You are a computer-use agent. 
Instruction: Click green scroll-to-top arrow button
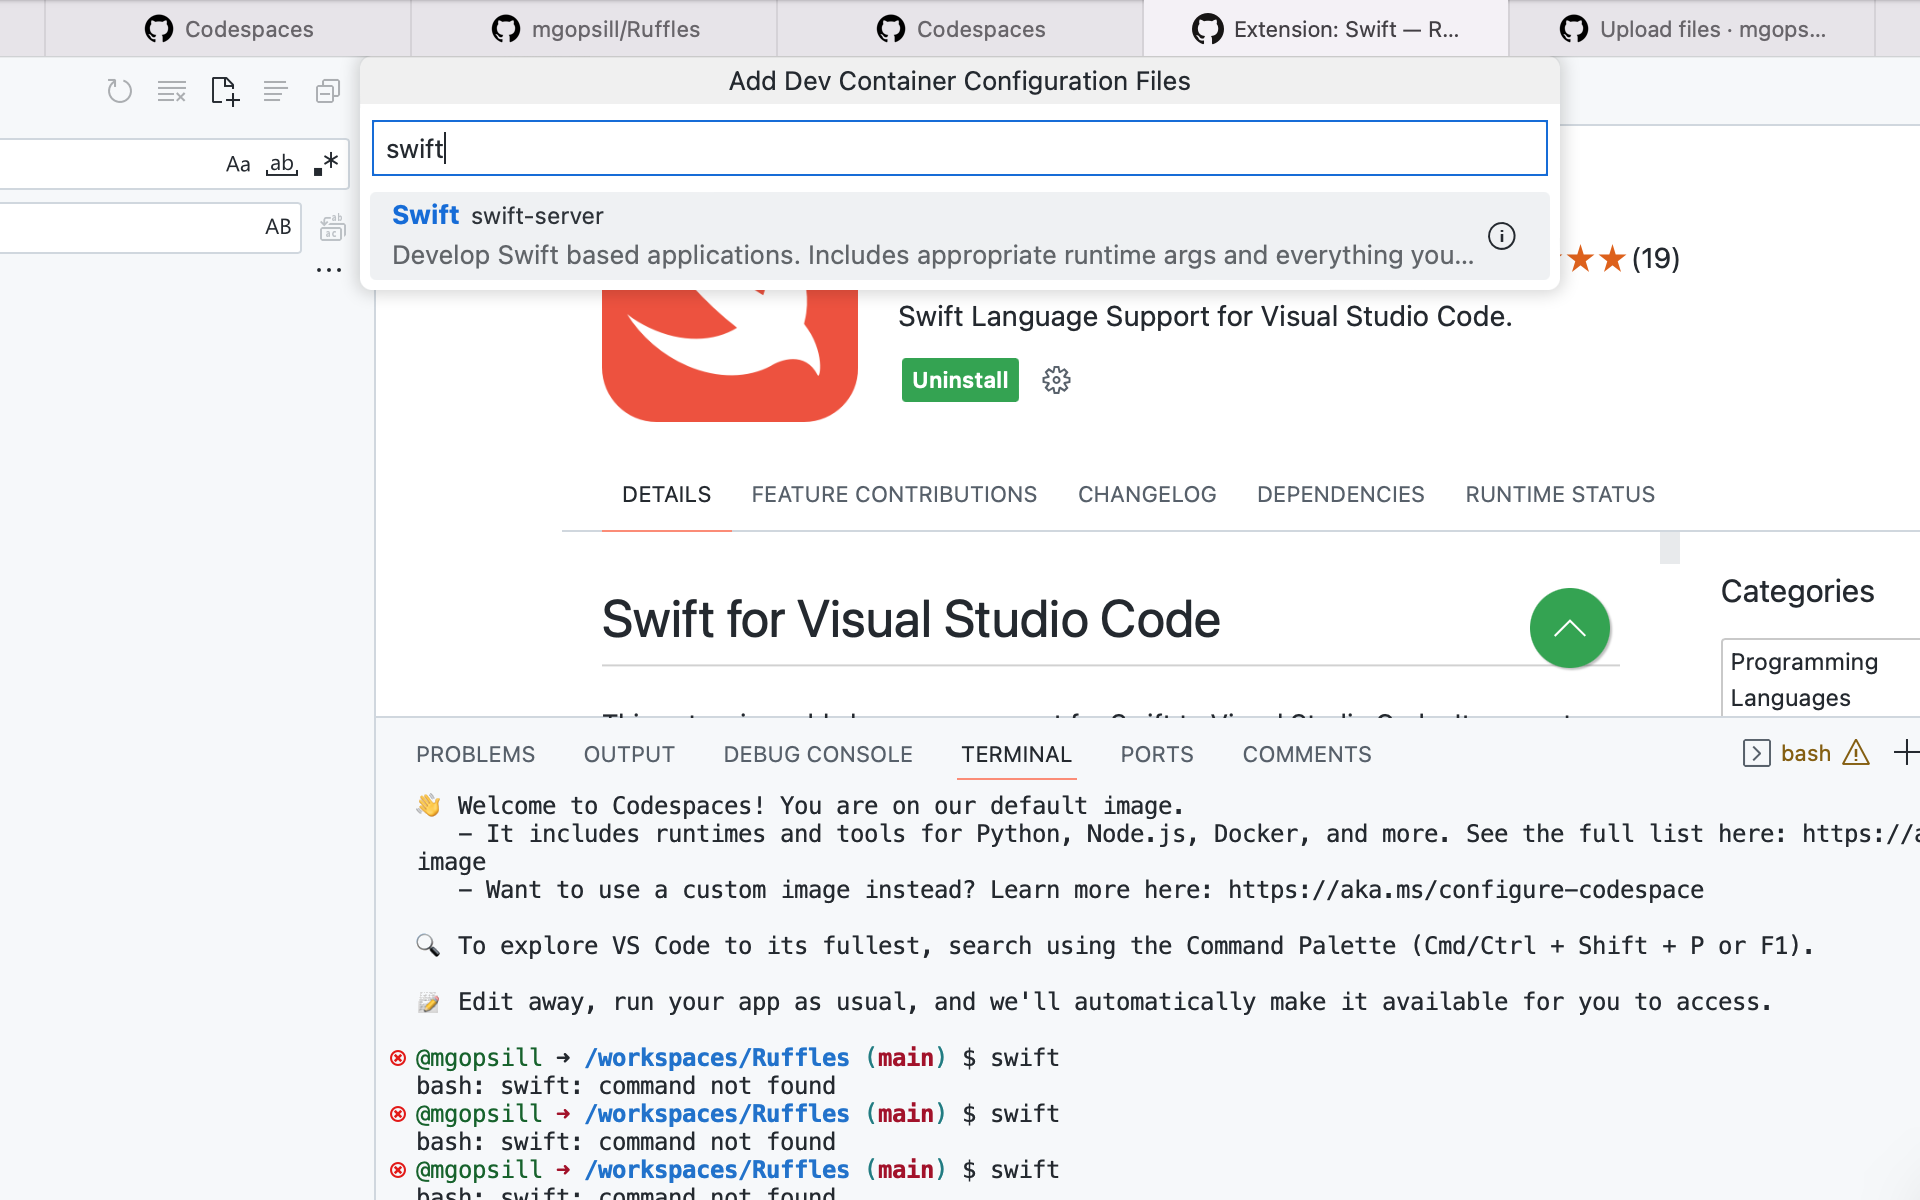click(x=1570, y=628)
